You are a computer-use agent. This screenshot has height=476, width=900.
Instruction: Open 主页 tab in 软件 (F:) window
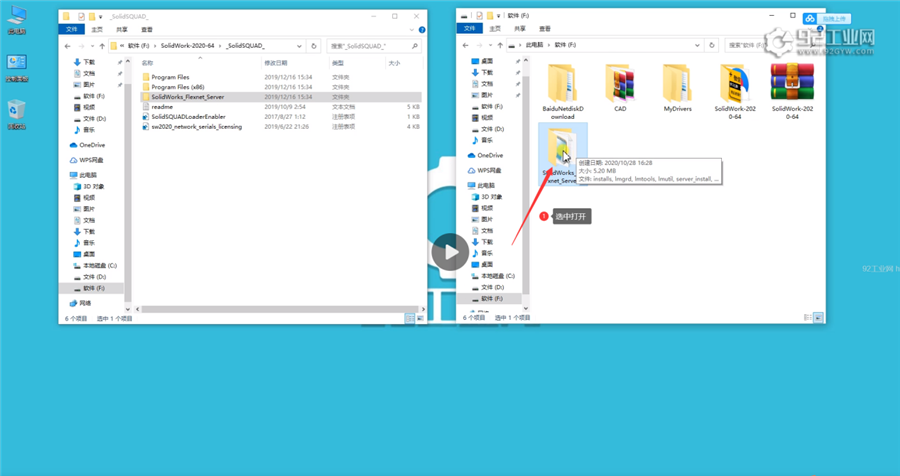(x=495, y=28)
